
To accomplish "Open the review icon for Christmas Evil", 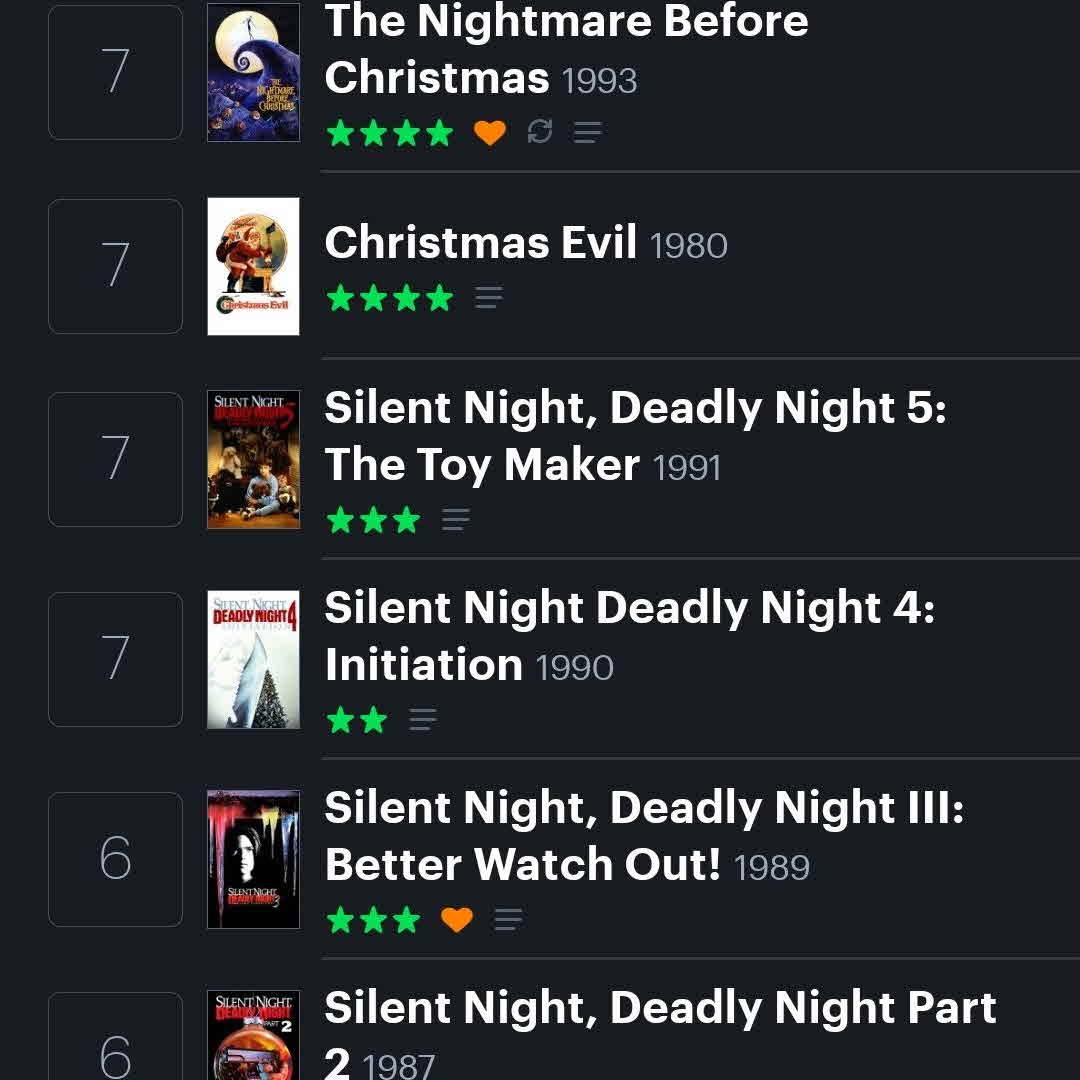I will click(488, 298).
